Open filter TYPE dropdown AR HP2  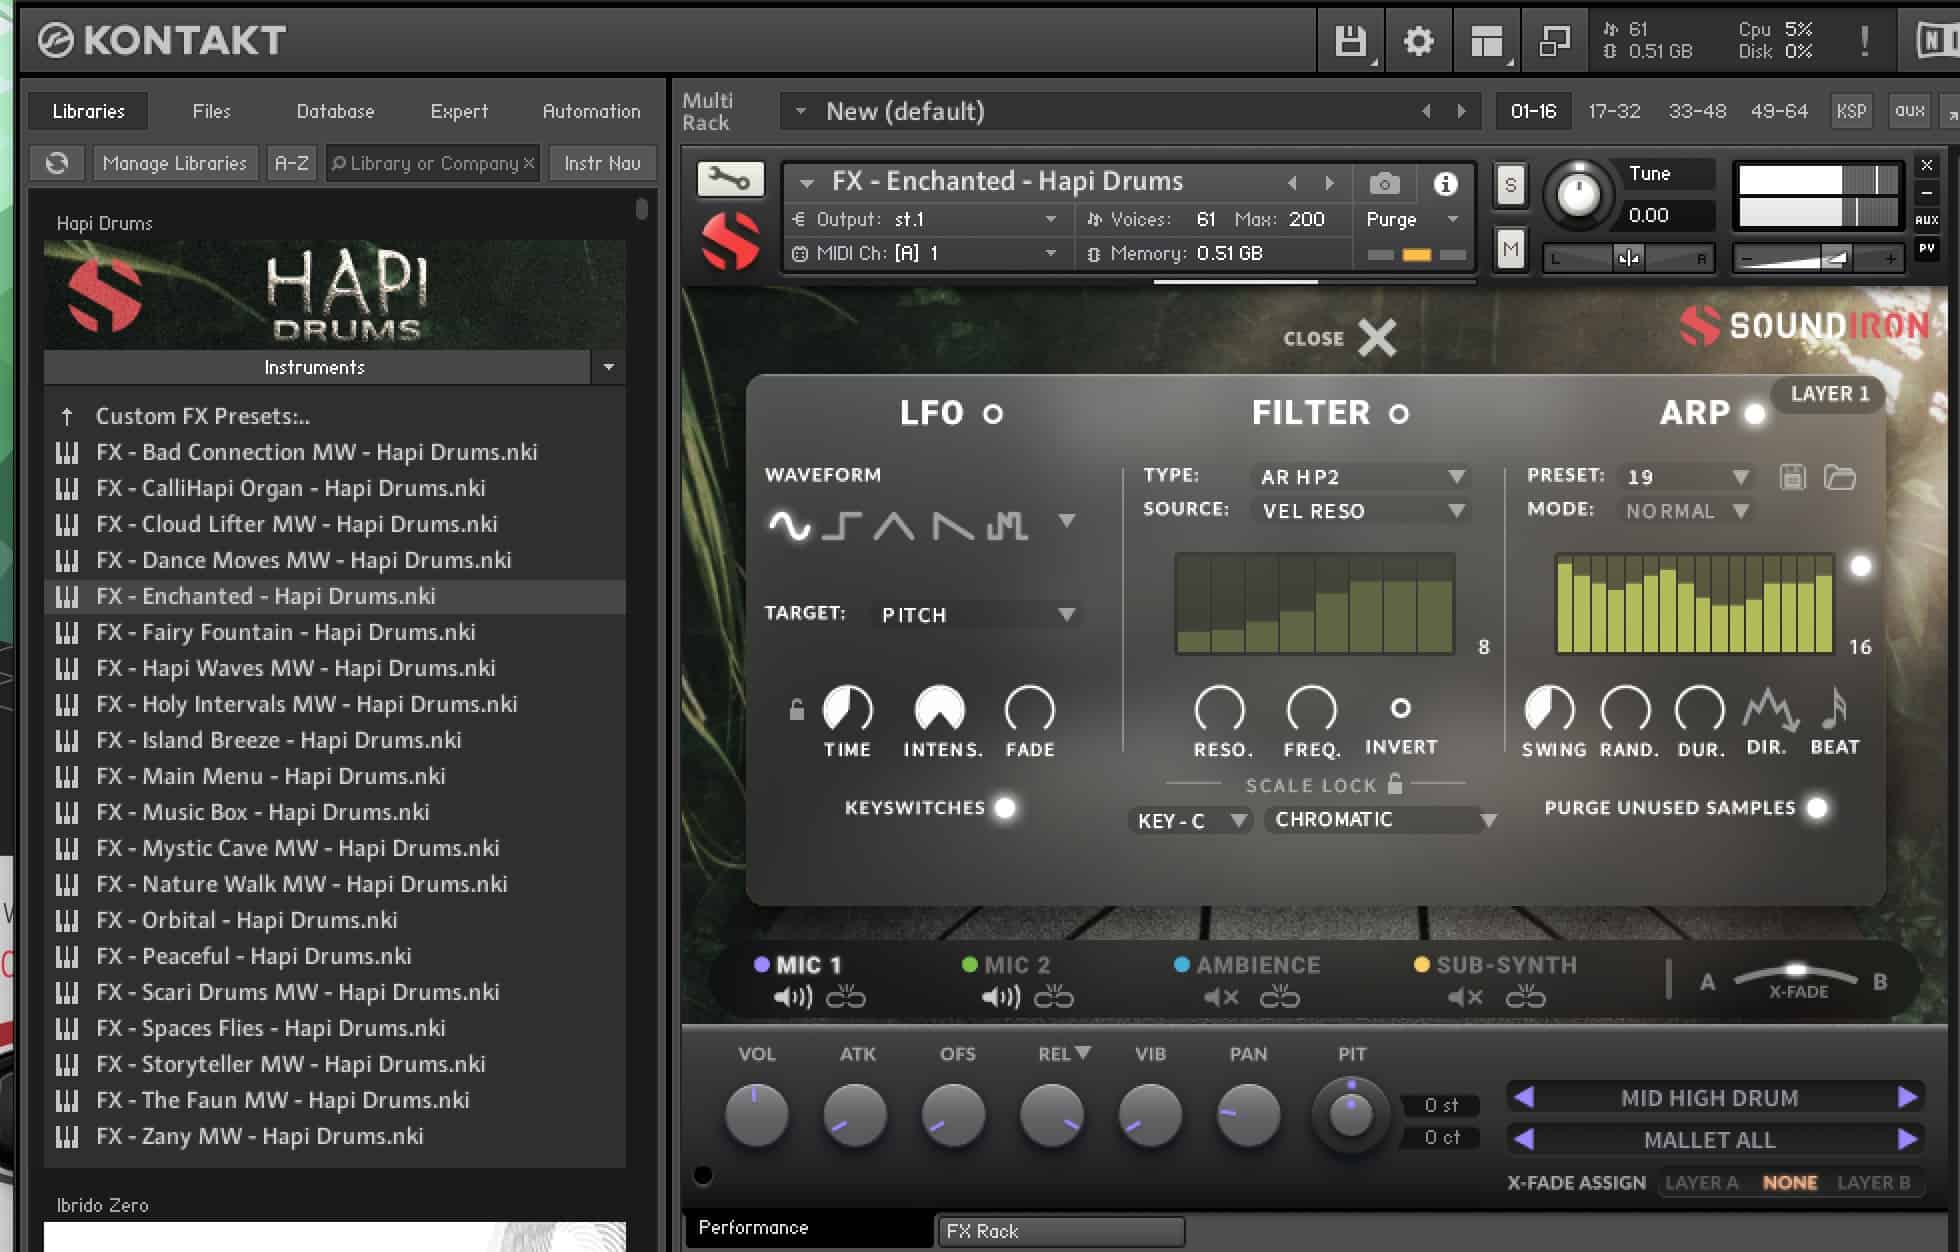(x=1360, y=477)
